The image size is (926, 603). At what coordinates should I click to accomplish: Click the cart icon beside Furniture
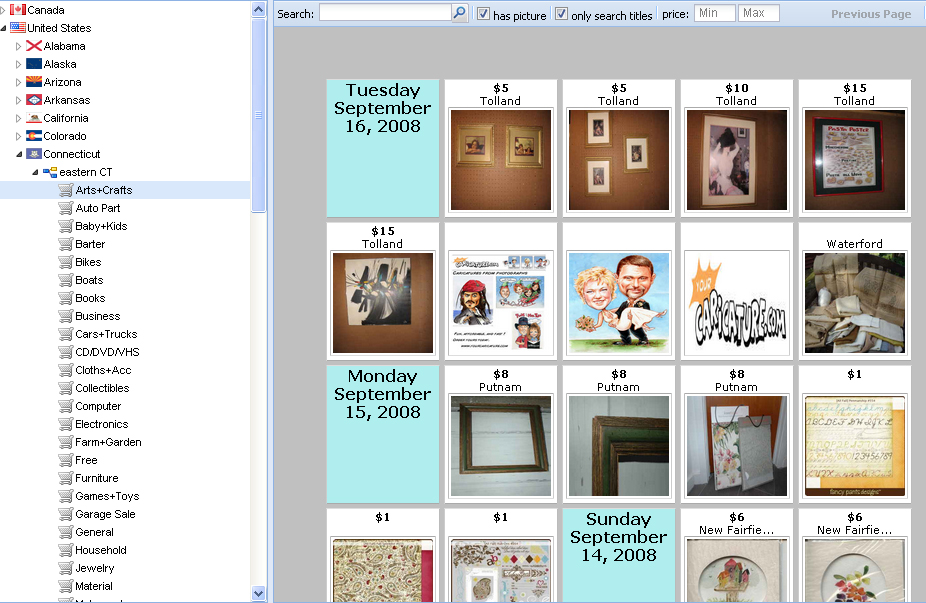tap(66, 478)
